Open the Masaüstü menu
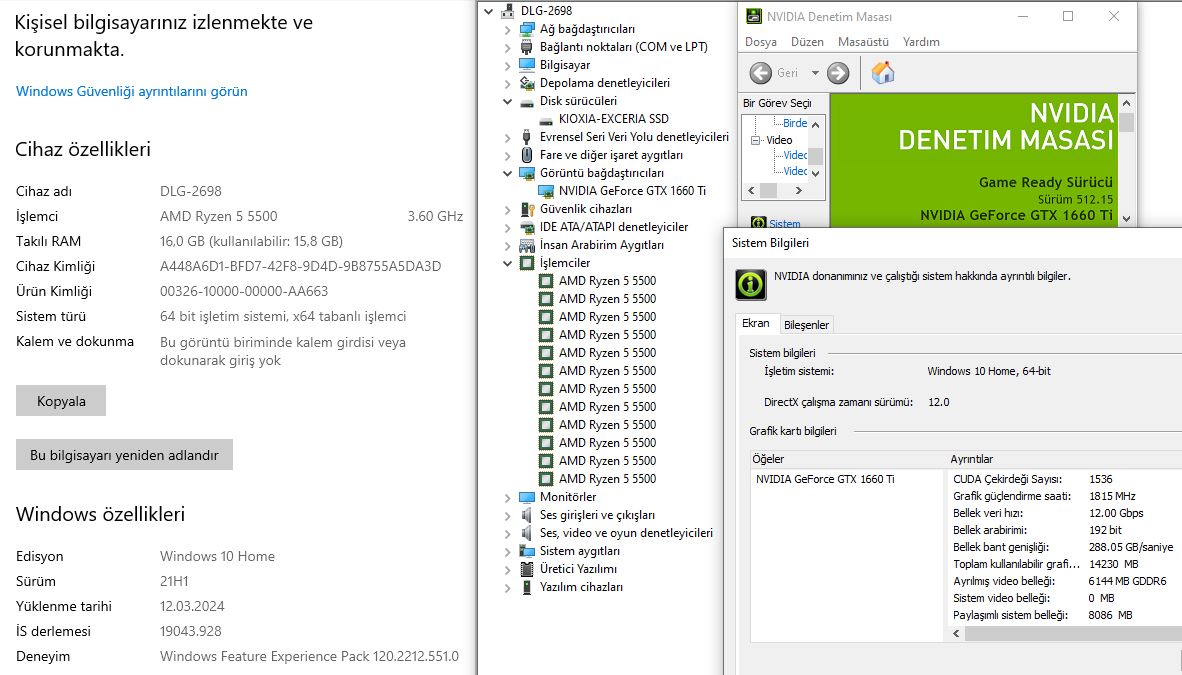 coord(863,42)
